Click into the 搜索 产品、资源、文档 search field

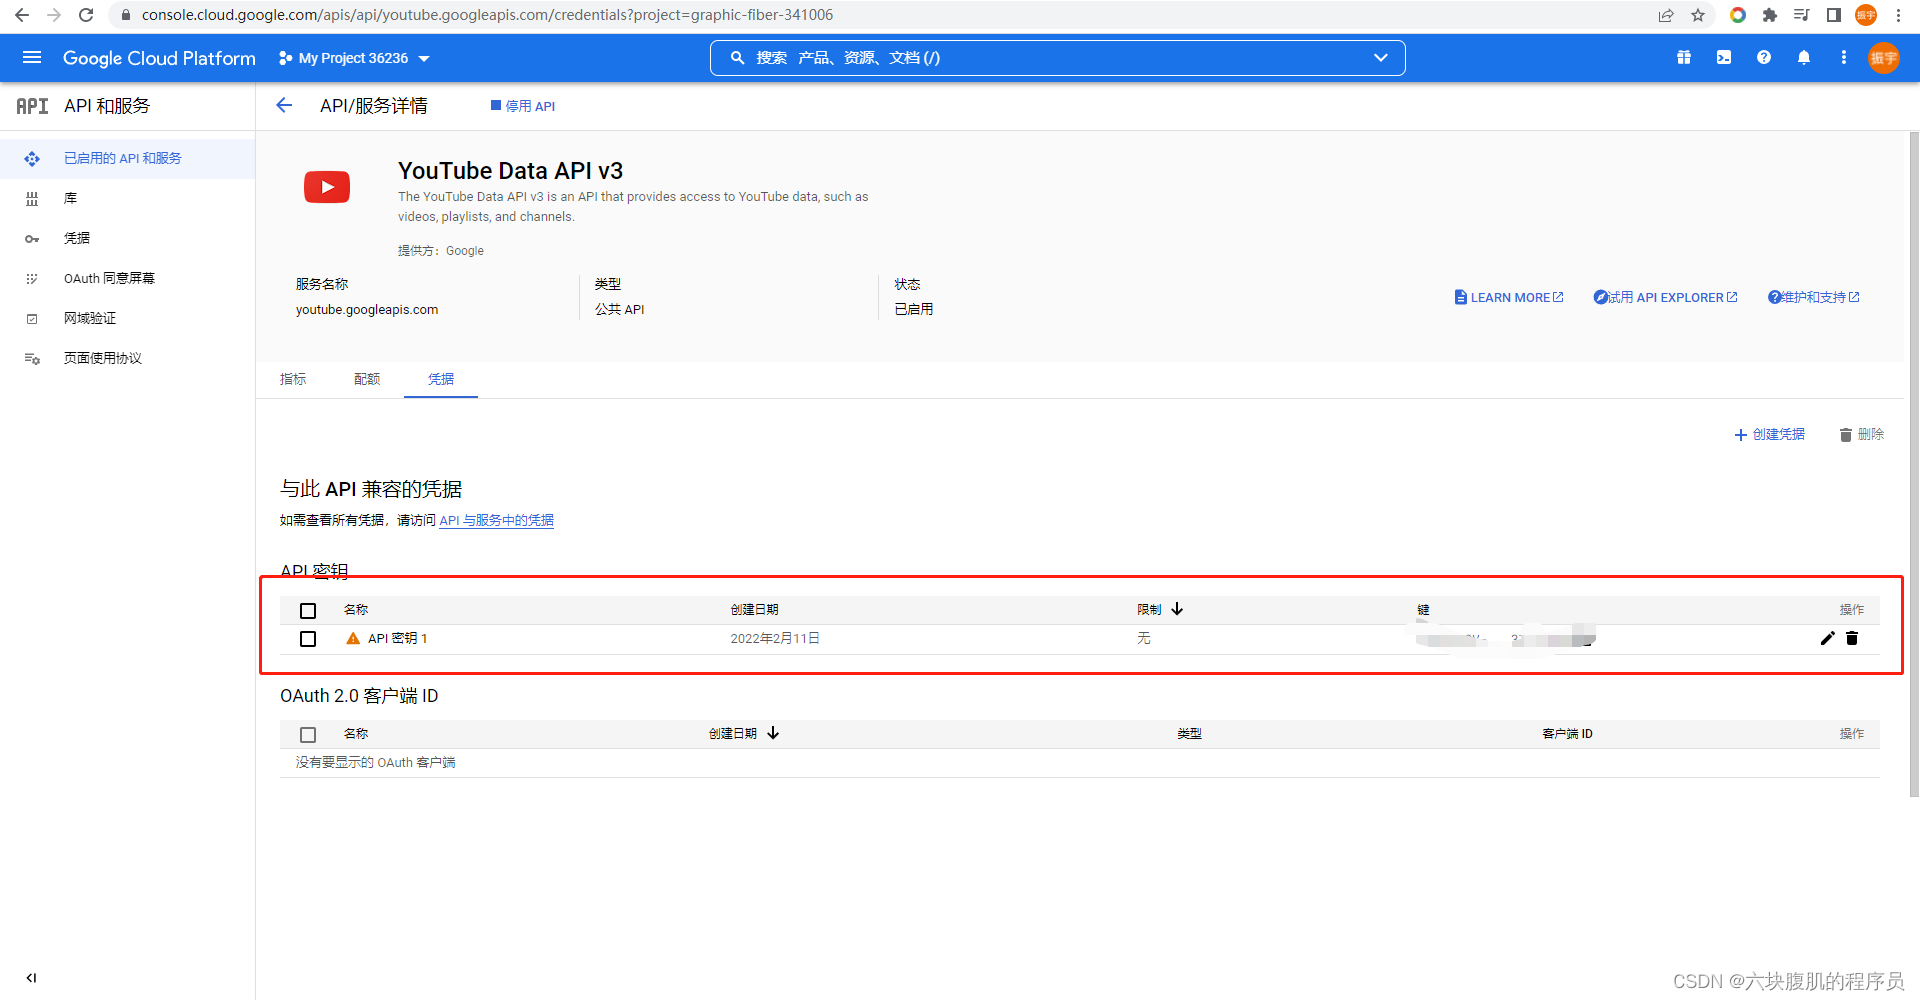[1057, 58]
